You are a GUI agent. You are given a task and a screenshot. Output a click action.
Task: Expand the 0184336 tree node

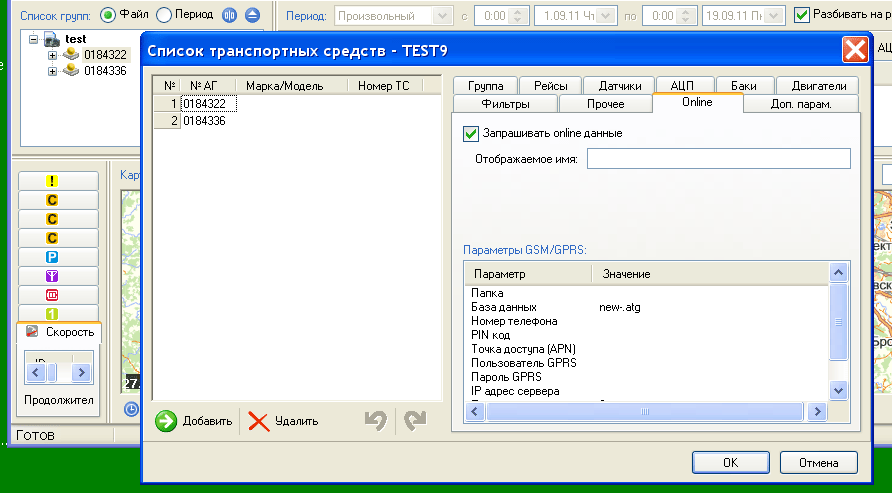point(52,71)
